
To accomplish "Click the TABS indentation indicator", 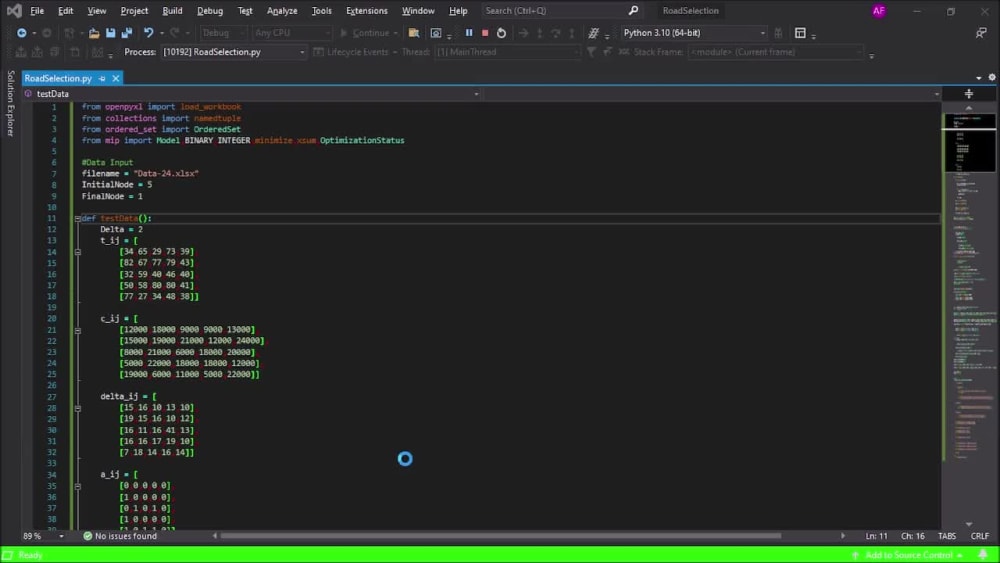I will (947, 536).
